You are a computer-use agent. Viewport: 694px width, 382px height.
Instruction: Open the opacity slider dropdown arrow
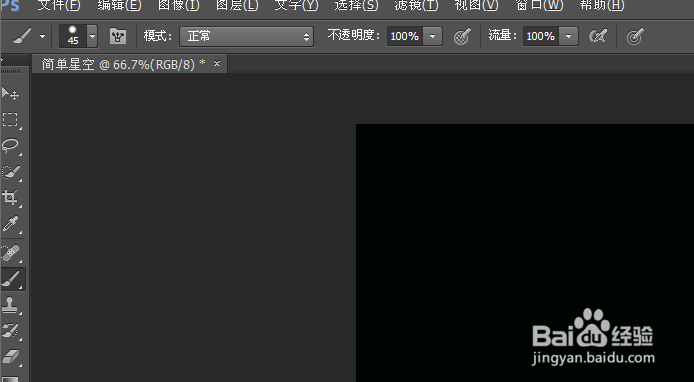432,36
